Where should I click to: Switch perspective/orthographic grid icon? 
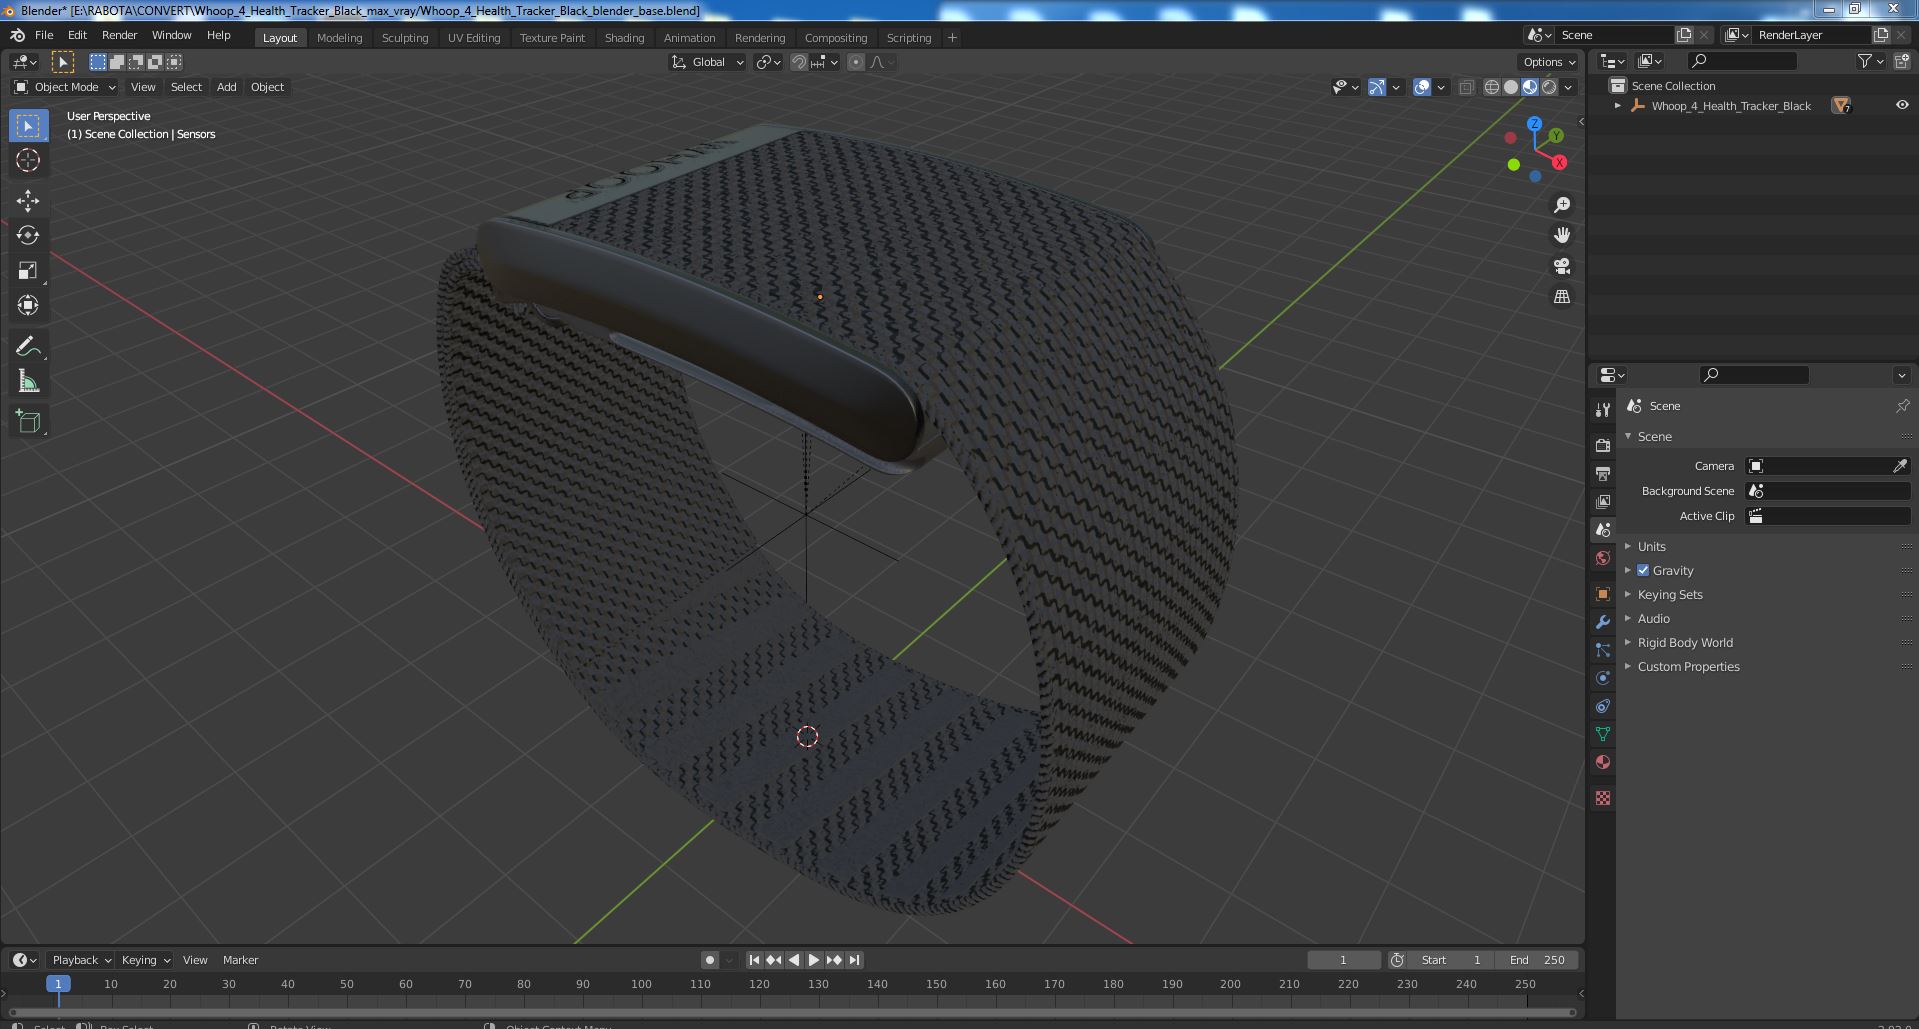point(1561,297)
